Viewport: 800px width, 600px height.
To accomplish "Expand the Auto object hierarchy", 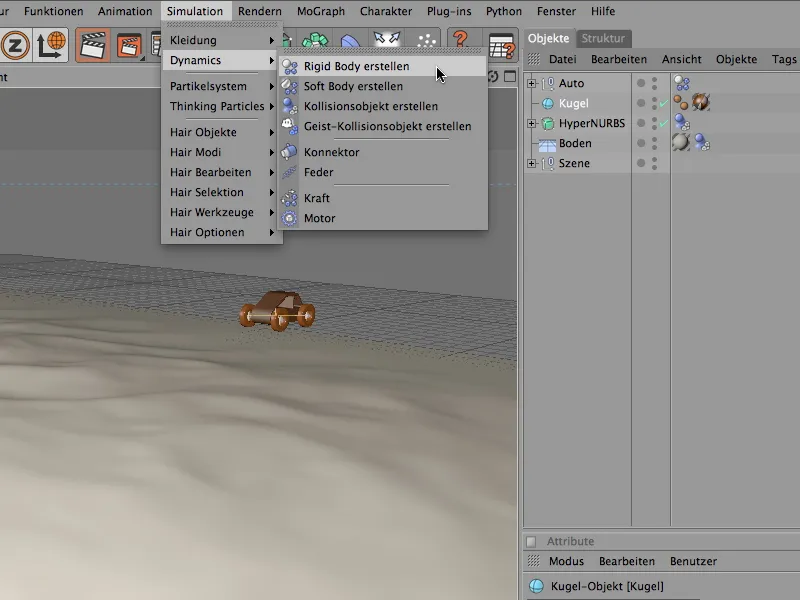I will [x=531, y=83].
